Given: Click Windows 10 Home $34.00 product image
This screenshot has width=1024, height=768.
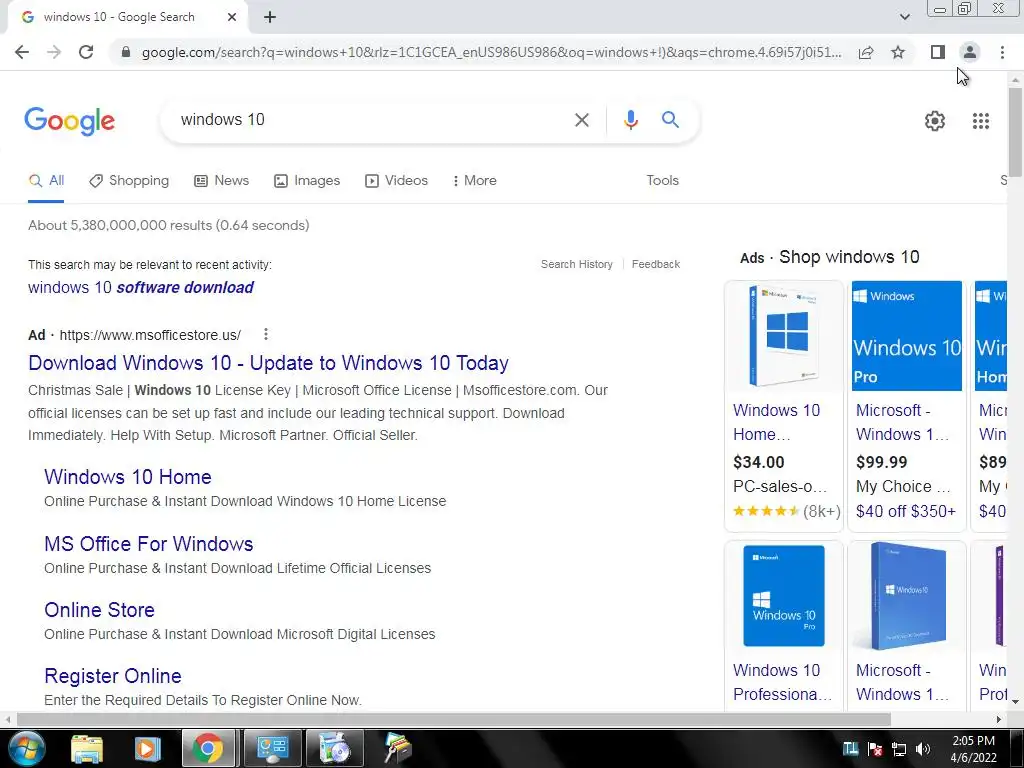Looking at the screenshot, I should tap(784, 336).
